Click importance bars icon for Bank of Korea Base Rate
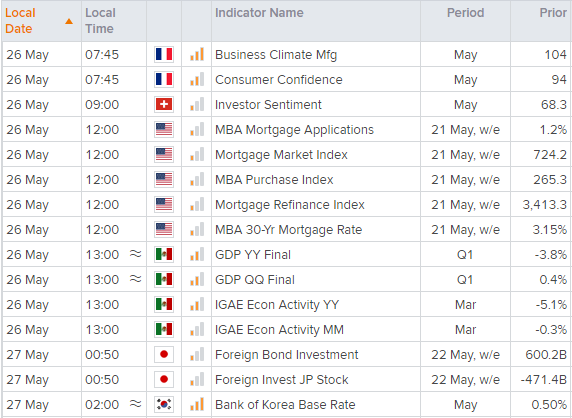The image size is (572, 418). click(197, 404)
